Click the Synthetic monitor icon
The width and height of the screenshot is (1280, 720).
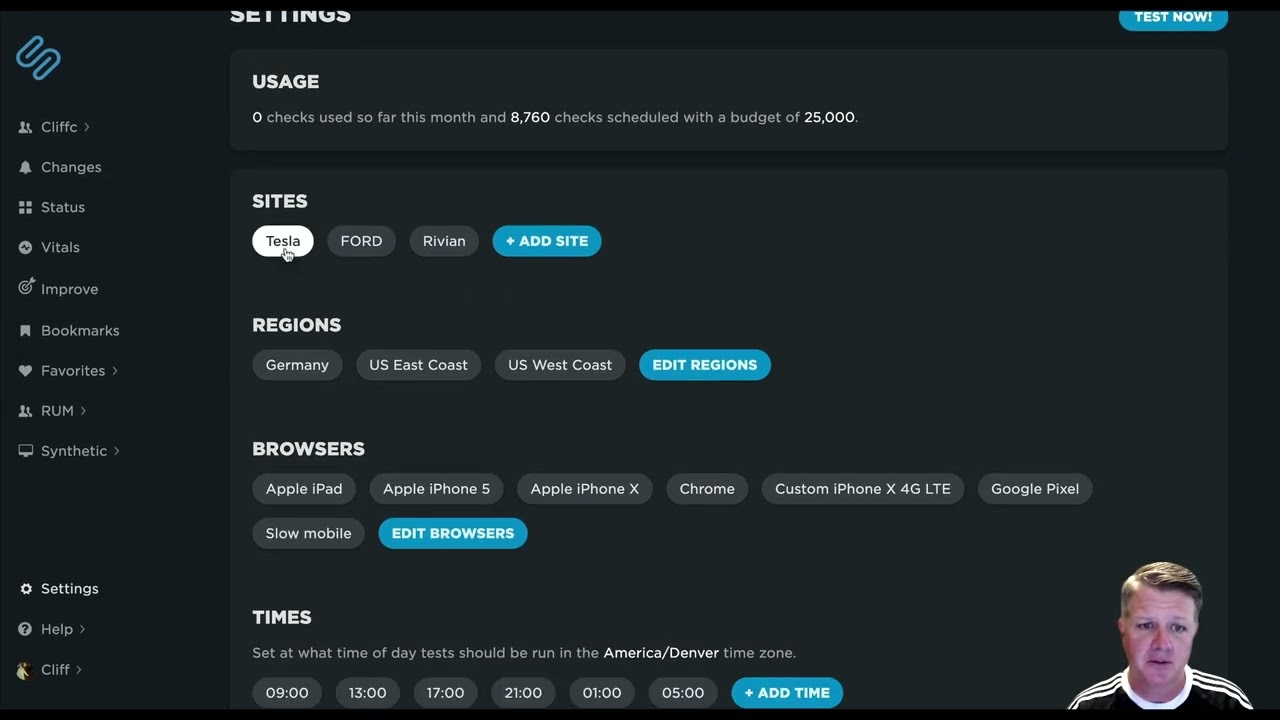25,451
